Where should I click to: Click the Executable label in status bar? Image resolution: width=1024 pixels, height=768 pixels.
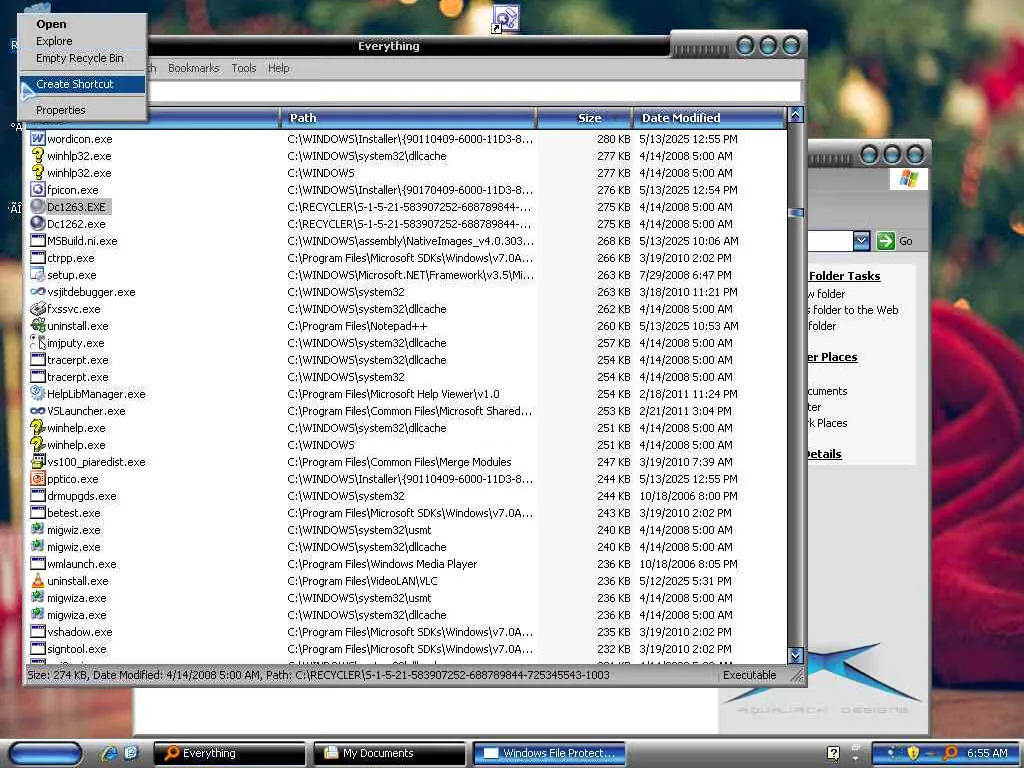(x=749, y=675)
